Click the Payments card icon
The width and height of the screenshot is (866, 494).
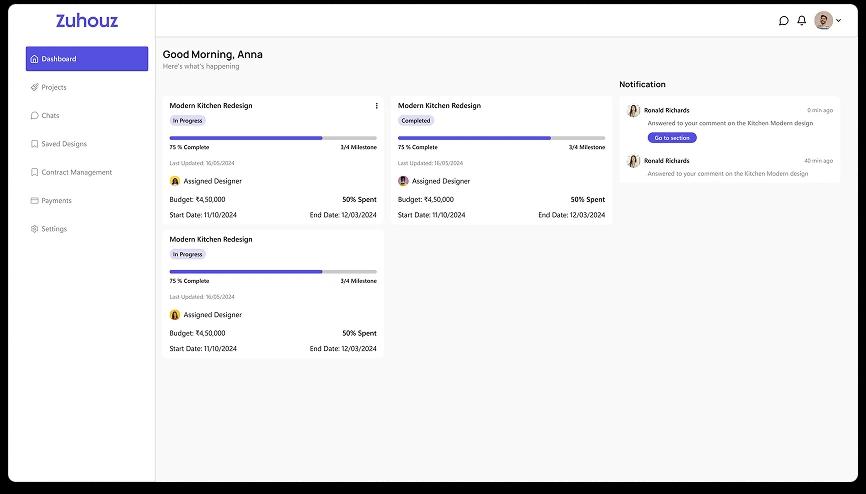coord(35,201)
